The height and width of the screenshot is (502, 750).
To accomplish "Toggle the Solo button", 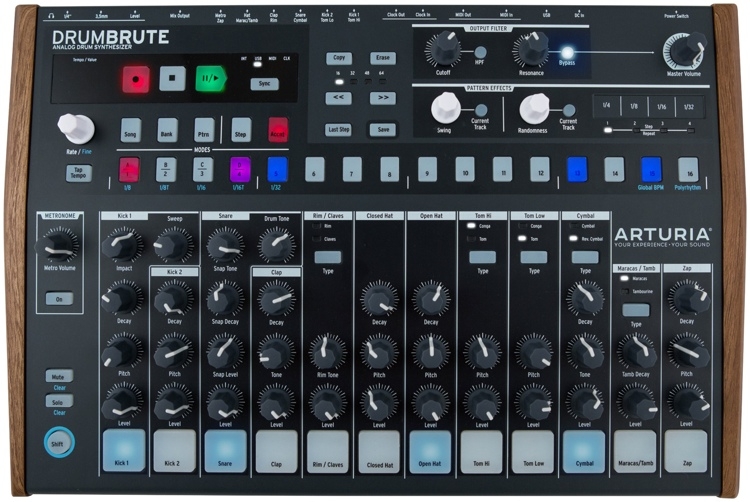I will point(59,401).
